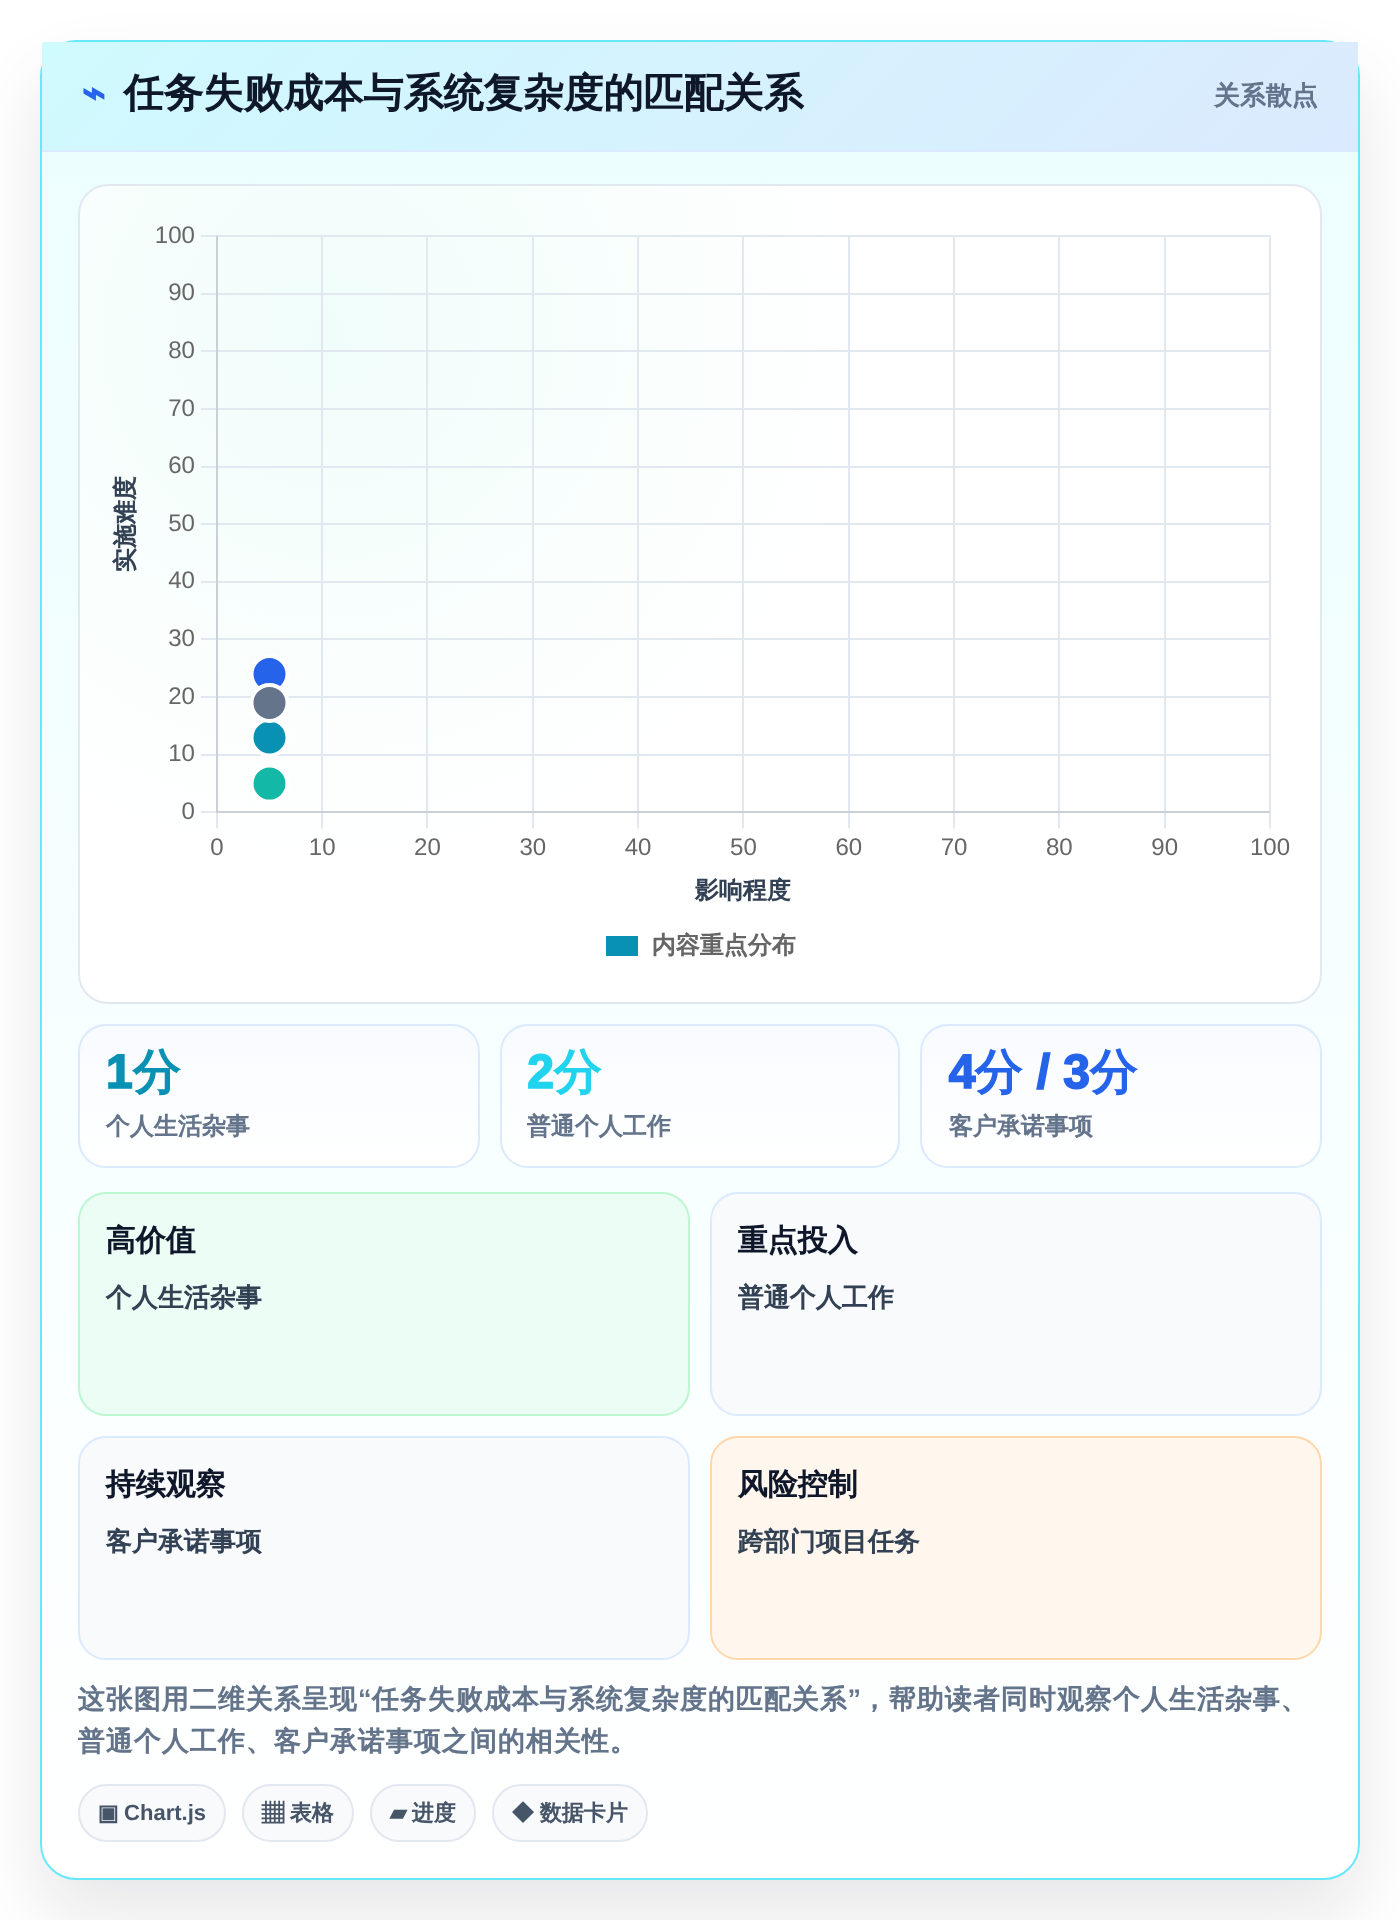Click the 内容重点分布 legend label
The width and height of the screenshot is (1400, 1920).
[x=723, y=946]
